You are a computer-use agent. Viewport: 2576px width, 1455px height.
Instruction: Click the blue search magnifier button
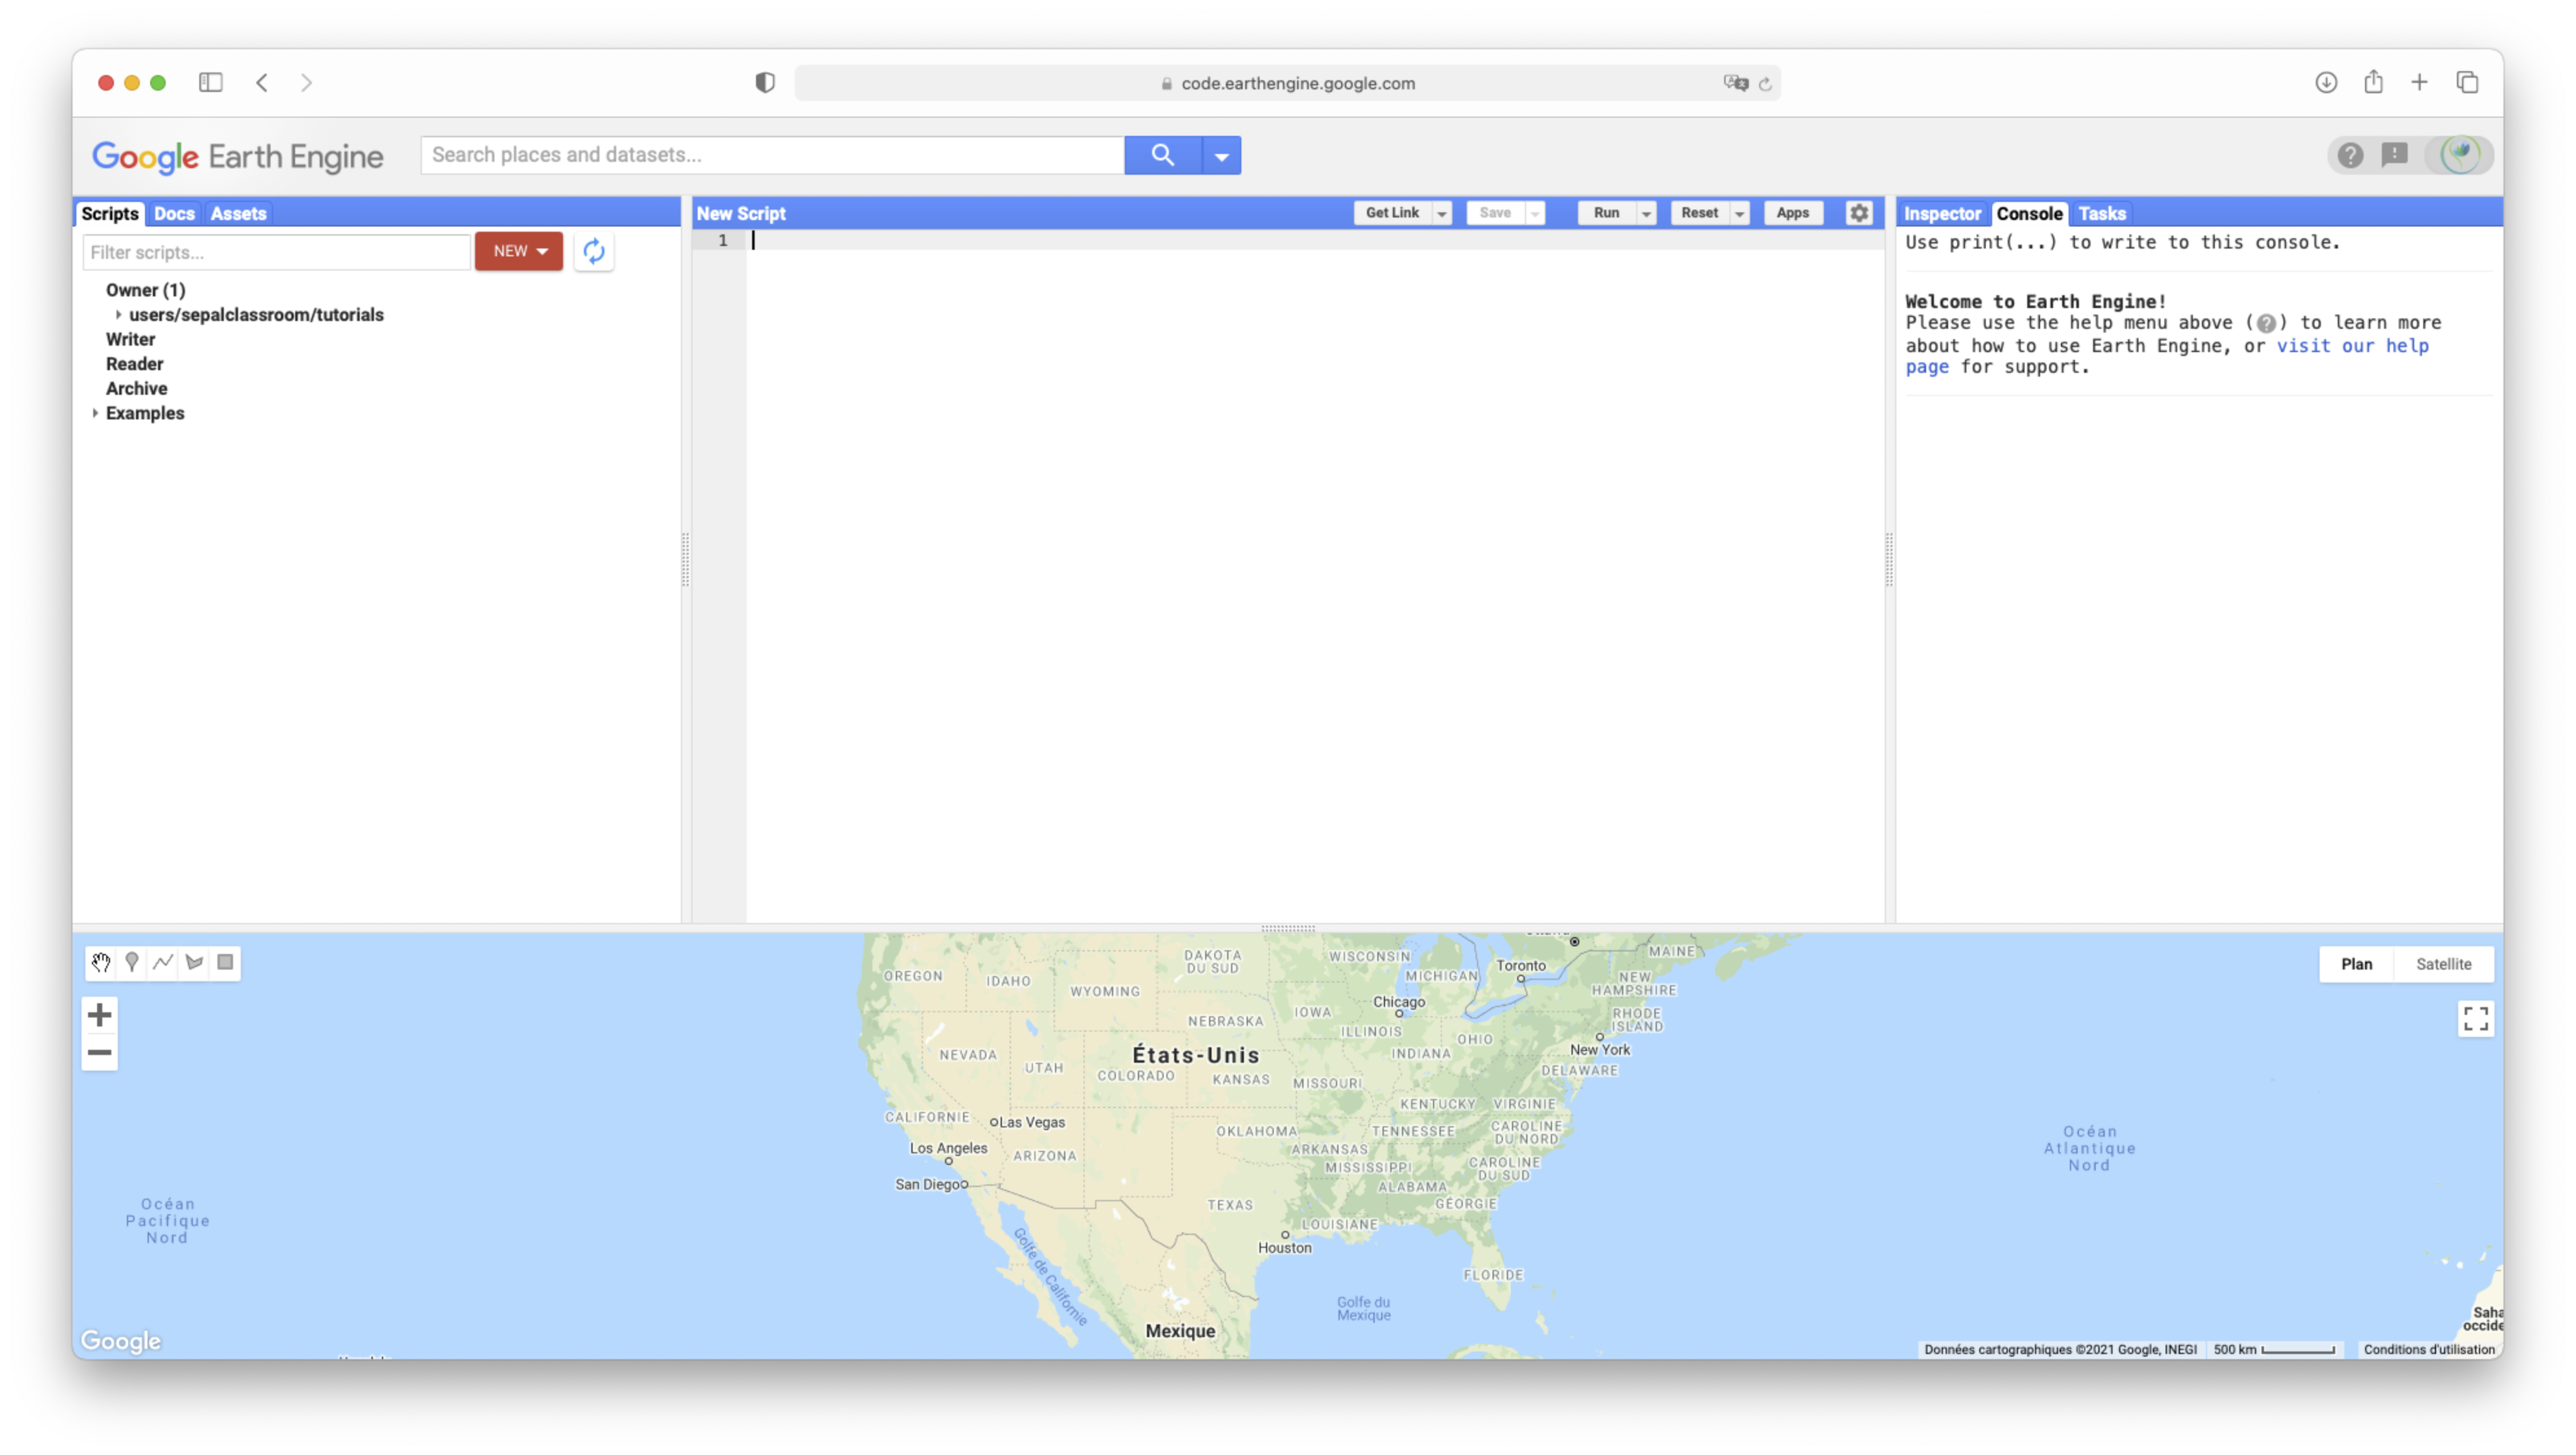click(x=1162, y=155)
